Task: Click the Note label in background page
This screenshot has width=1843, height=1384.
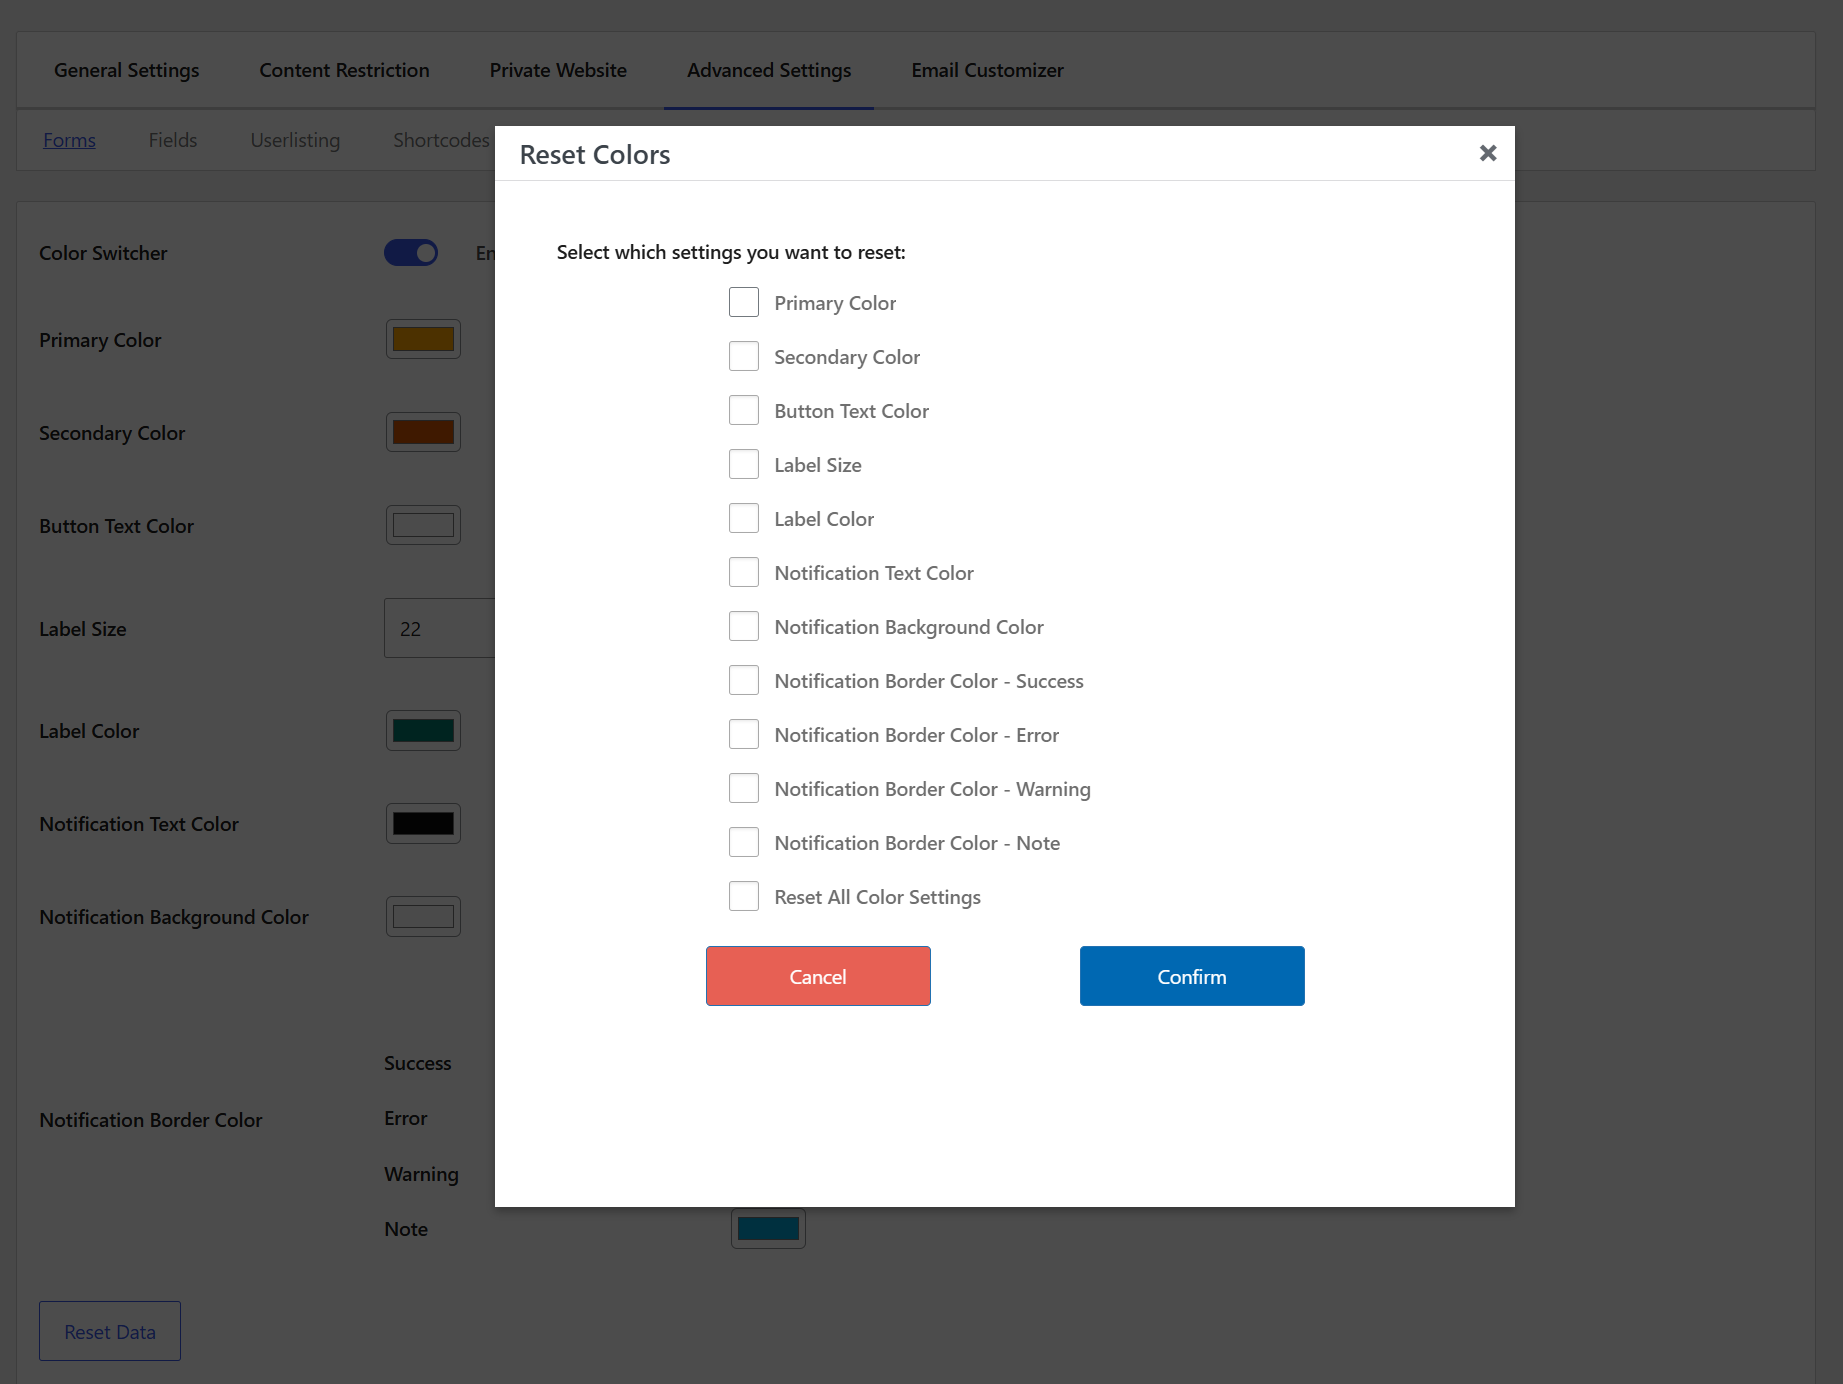Action: (406, 1229)
